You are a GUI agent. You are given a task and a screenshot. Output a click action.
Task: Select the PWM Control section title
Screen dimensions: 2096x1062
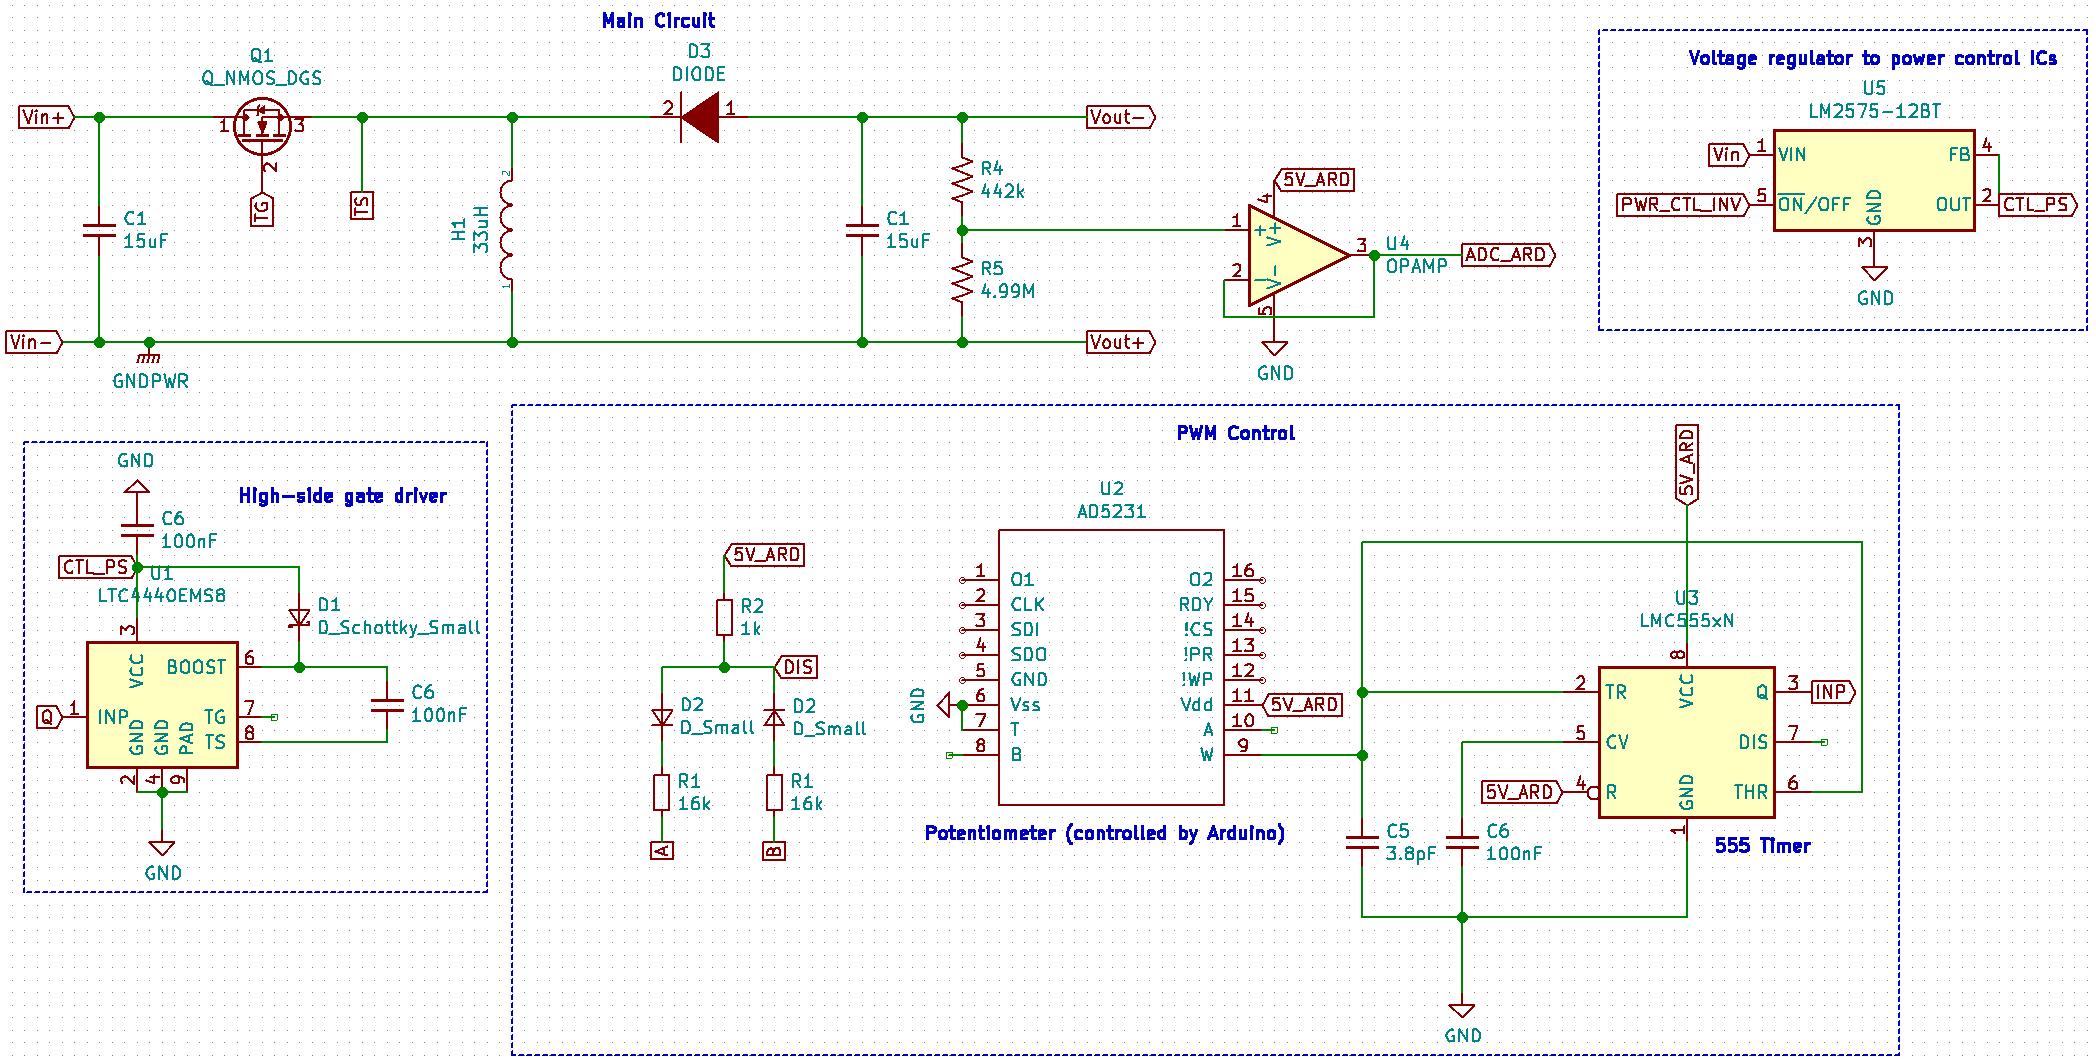pos(1235,433)
